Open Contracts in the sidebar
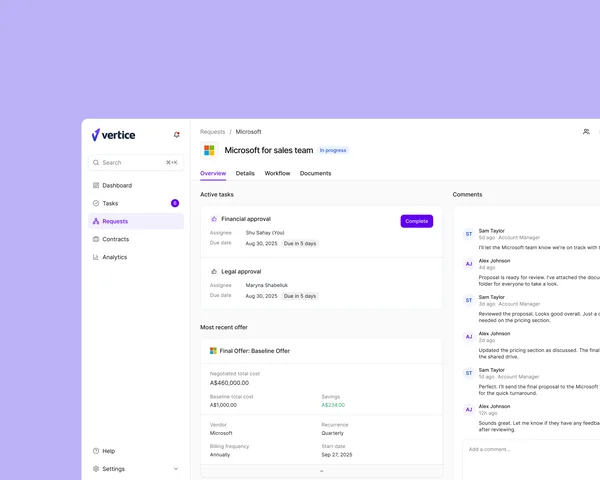Screen dimensions: 600x480 coord(136,239)
